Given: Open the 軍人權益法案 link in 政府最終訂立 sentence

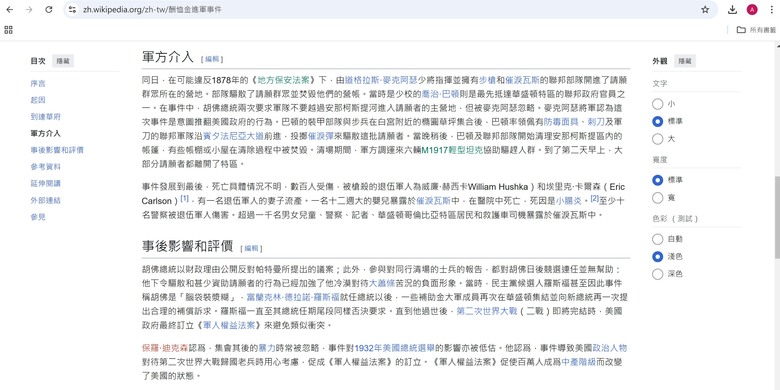Looking at the screenshot, I should (x=229, y=326).
